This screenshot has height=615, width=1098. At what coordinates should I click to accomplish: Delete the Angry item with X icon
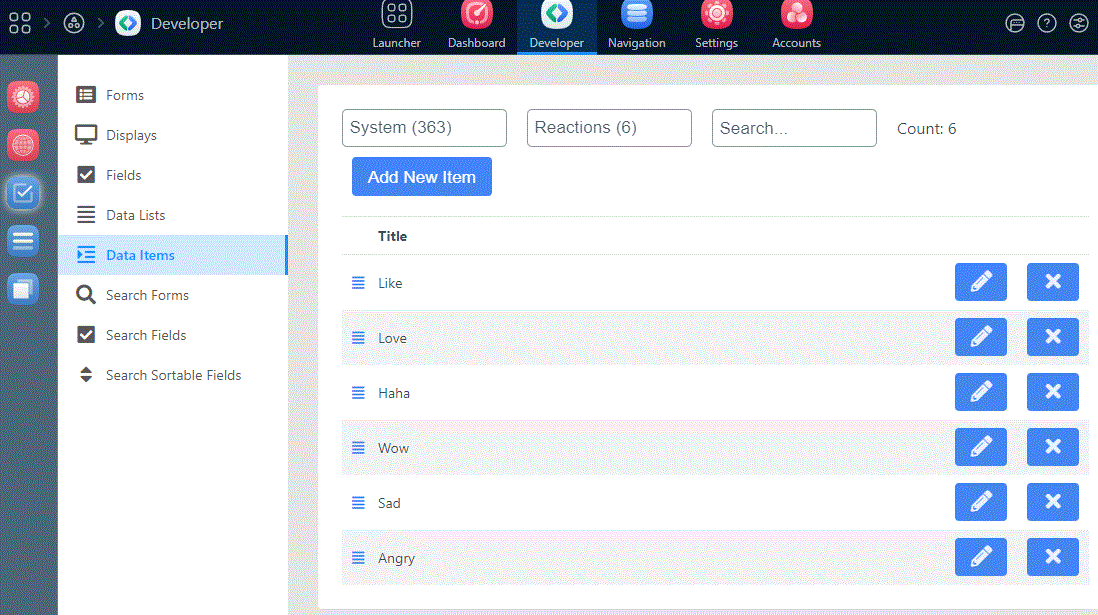pos(1052,557)
